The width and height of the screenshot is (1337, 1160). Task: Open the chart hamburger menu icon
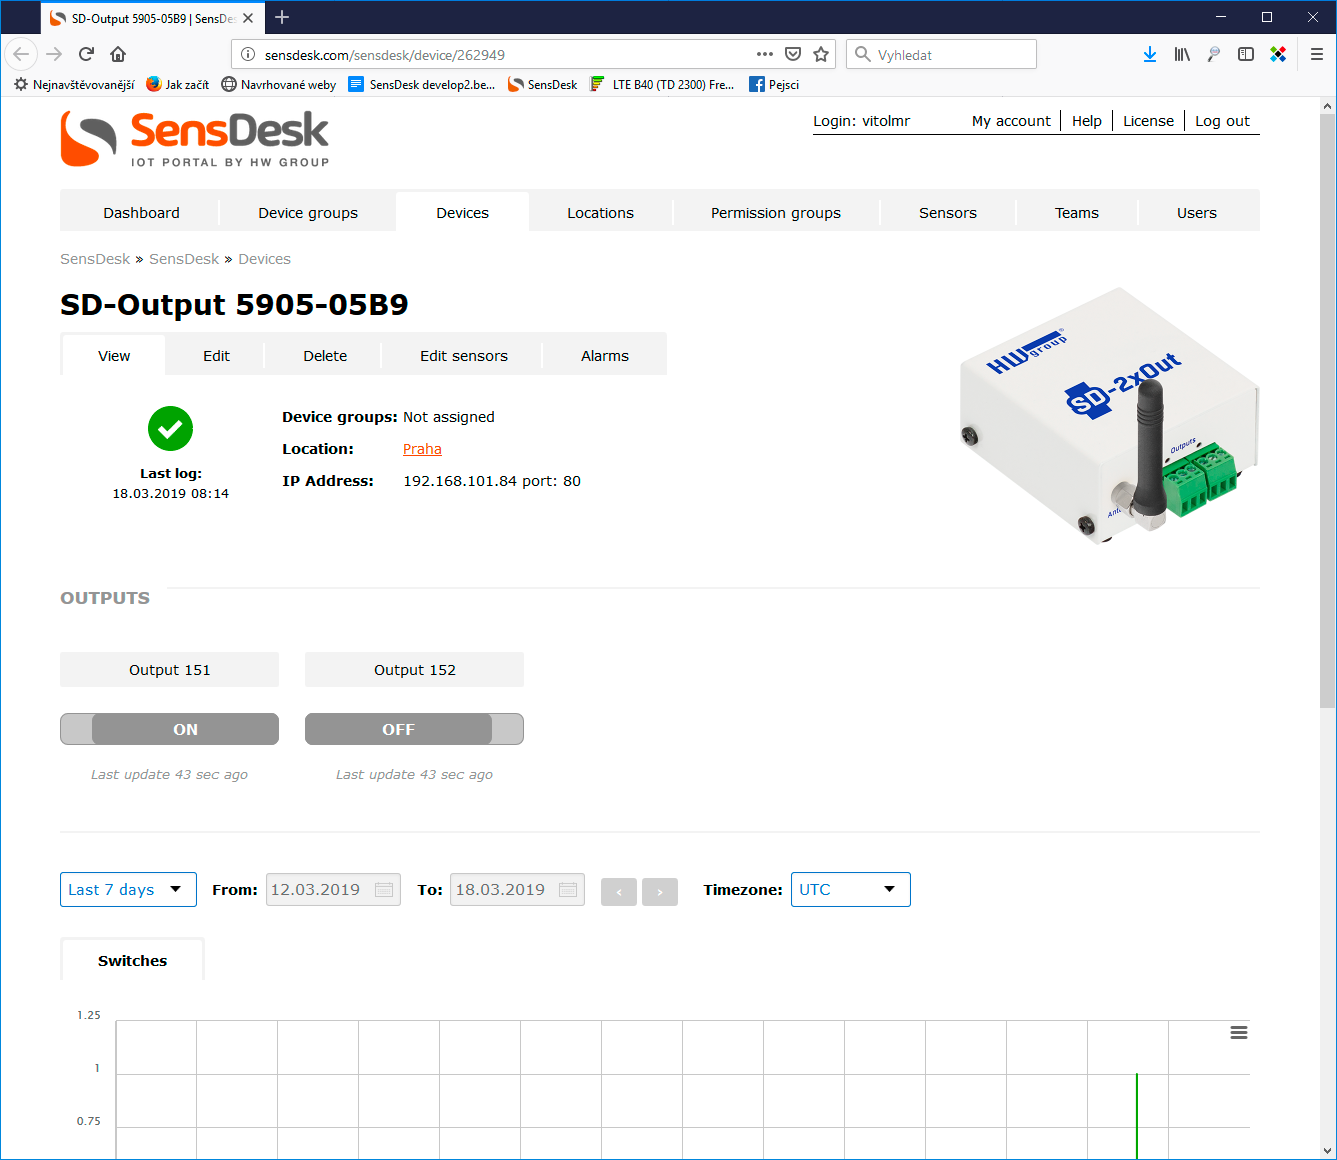[1239, 1033]
